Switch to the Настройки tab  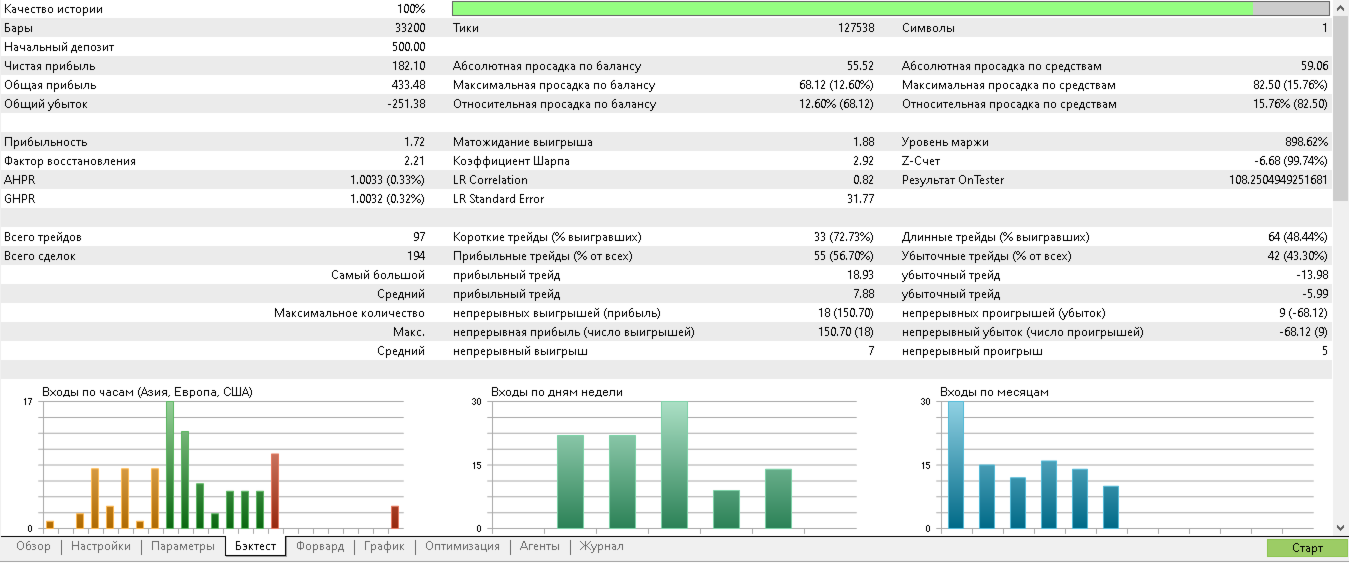(101, 547)
